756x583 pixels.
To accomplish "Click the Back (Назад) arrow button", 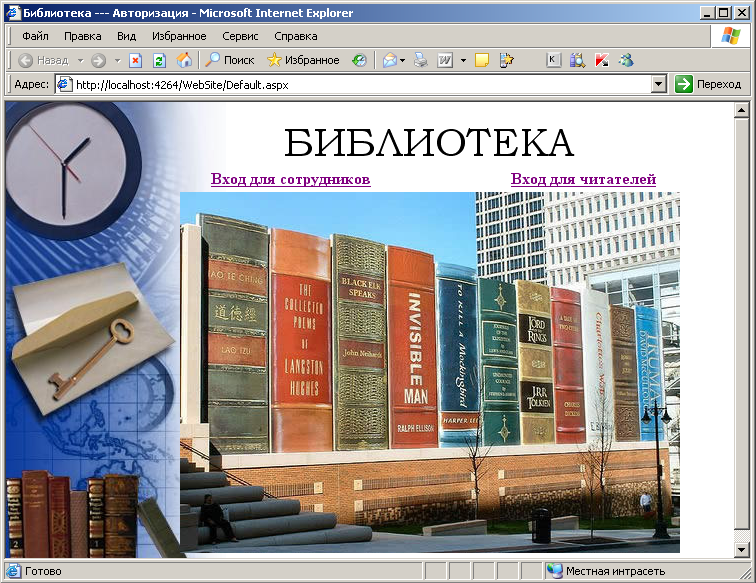I will pyautogui.click(x=43, y=60).
